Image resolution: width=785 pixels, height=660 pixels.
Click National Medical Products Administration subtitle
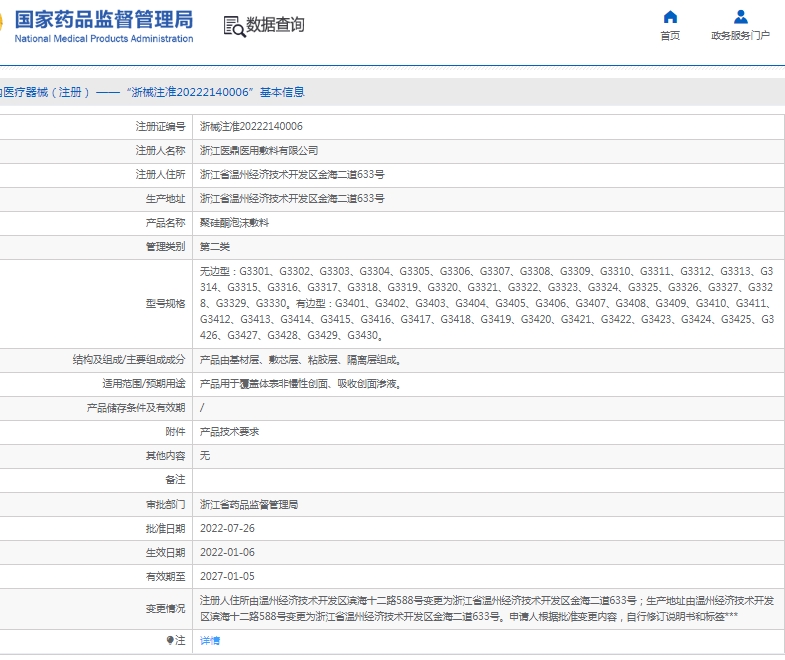tap(104, 39)
